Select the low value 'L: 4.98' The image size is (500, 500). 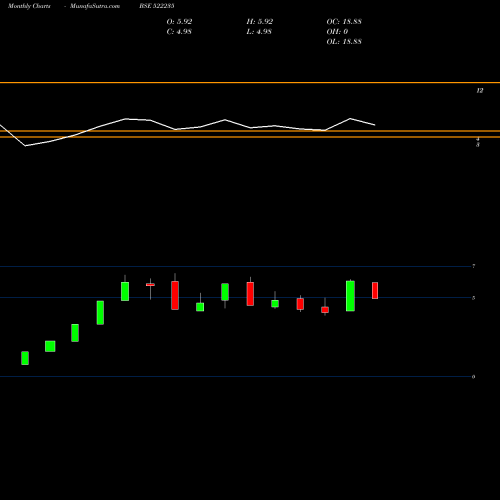coord(259,32)
